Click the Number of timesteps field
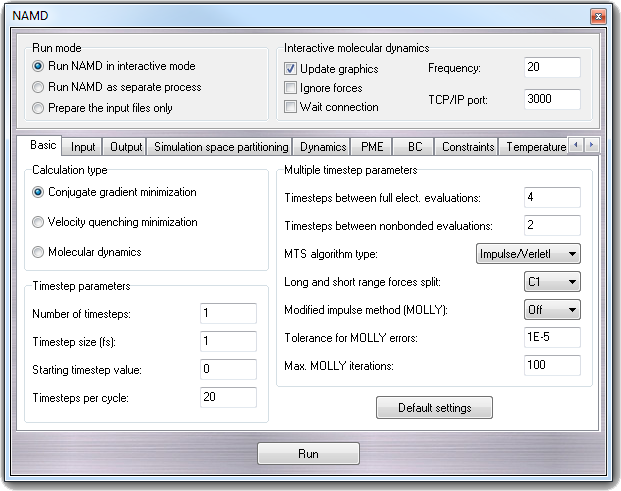The width and height of the screenshot is (621, 491). pos(228,314)
